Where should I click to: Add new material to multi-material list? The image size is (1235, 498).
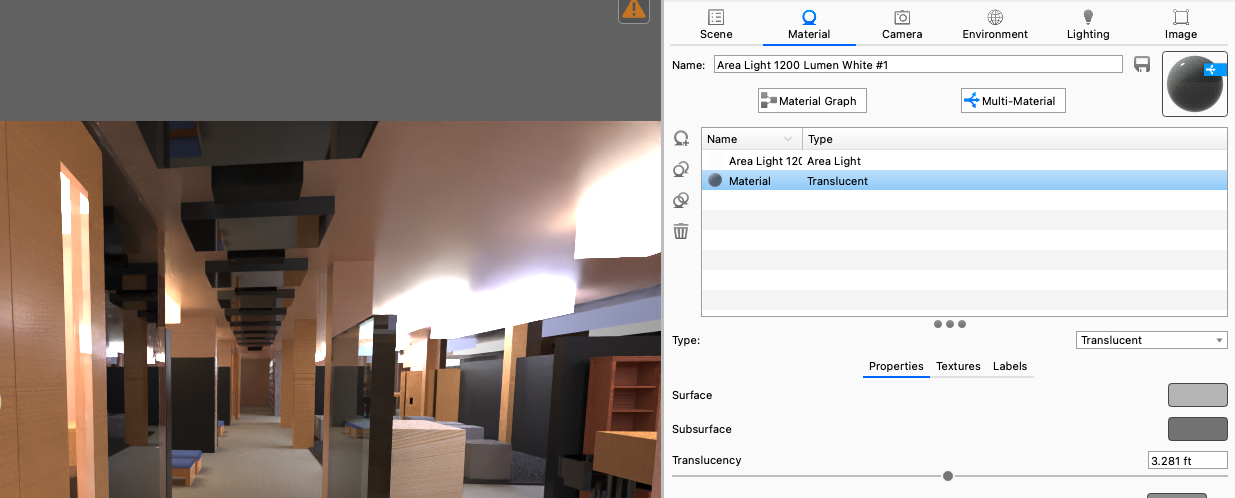(681, 139)
